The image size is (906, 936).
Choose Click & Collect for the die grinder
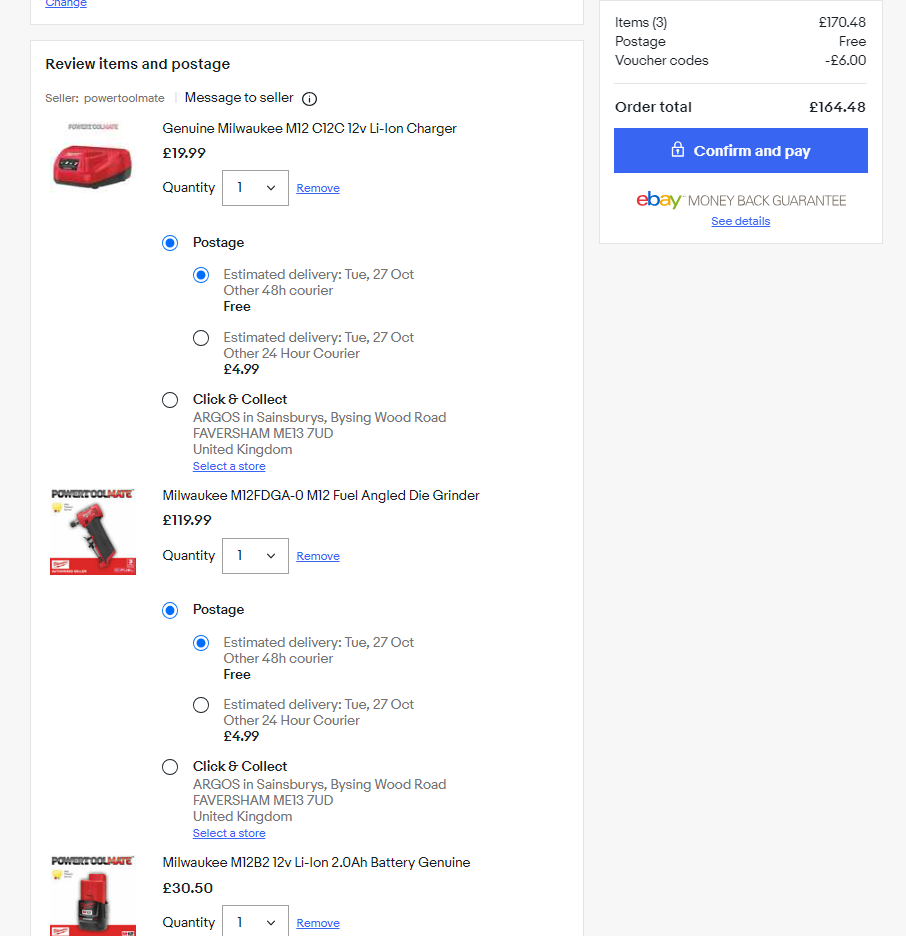(x=170, y=767)
